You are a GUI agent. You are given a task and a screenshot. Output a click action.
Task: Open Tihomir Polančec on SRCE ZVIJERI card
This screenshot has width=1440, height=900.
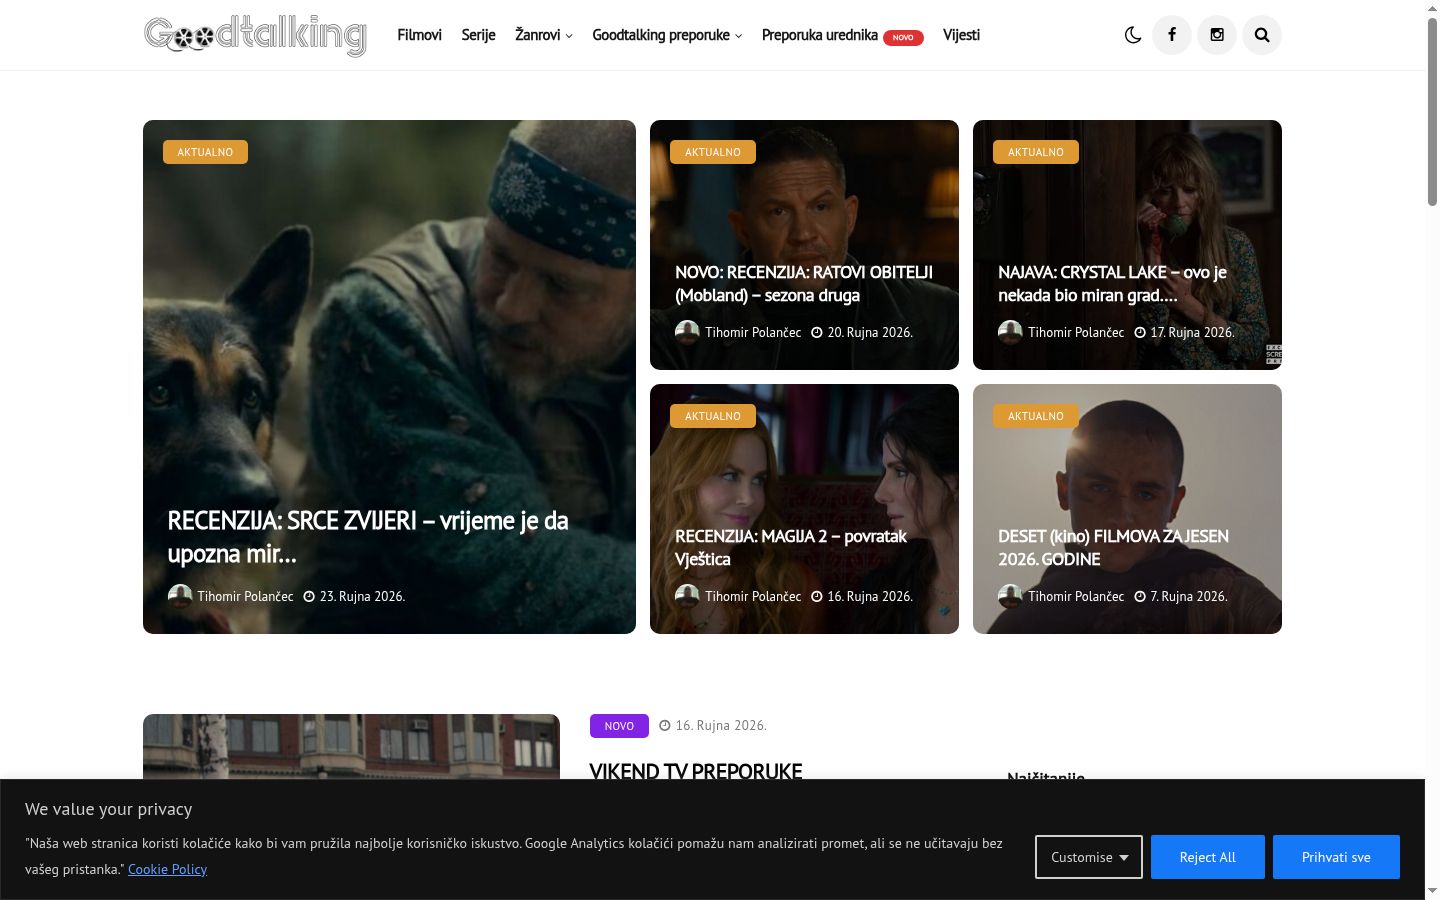point(245,596)
